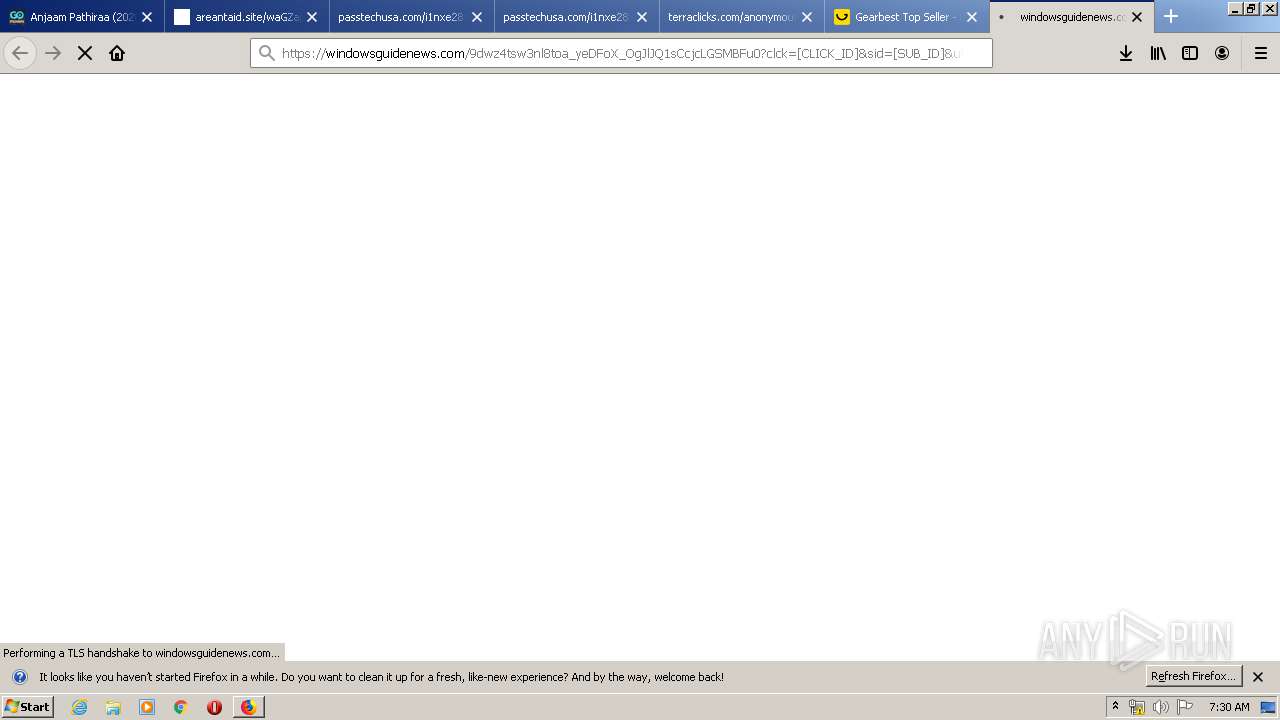Click the address bar URL field
This screenshot has width=1280, height=720.
click(x=620, y=53)
